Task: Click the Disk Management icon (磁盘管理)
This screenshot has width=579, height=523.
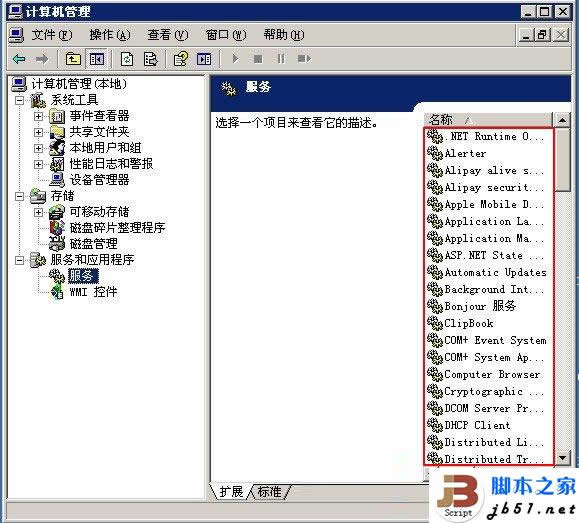Action: click(x=57, y=244)
